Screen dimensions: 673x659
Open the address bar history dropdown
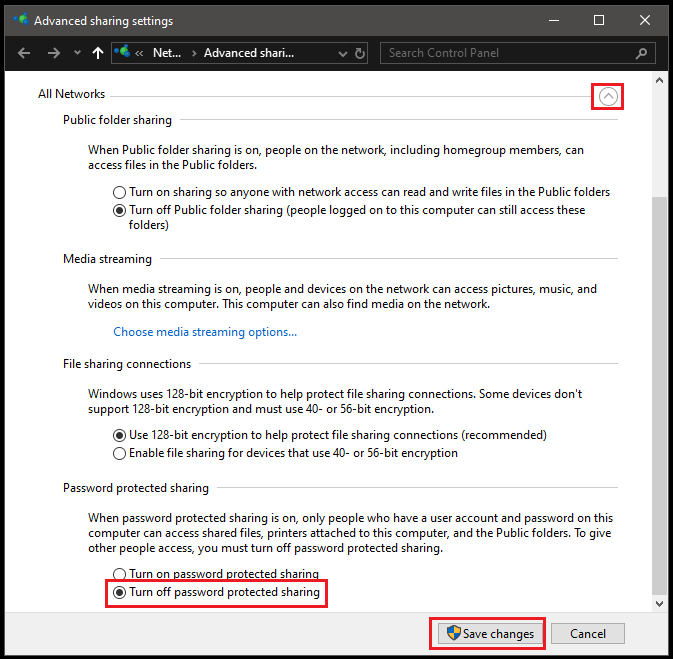coord(342,53)
